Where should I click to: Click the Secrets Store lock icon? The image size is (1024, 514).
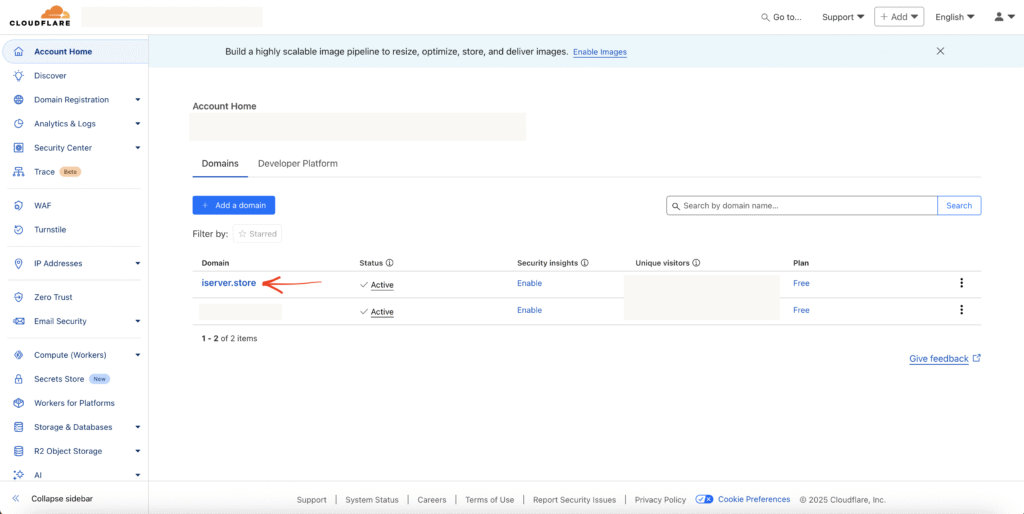coord(19,379)
